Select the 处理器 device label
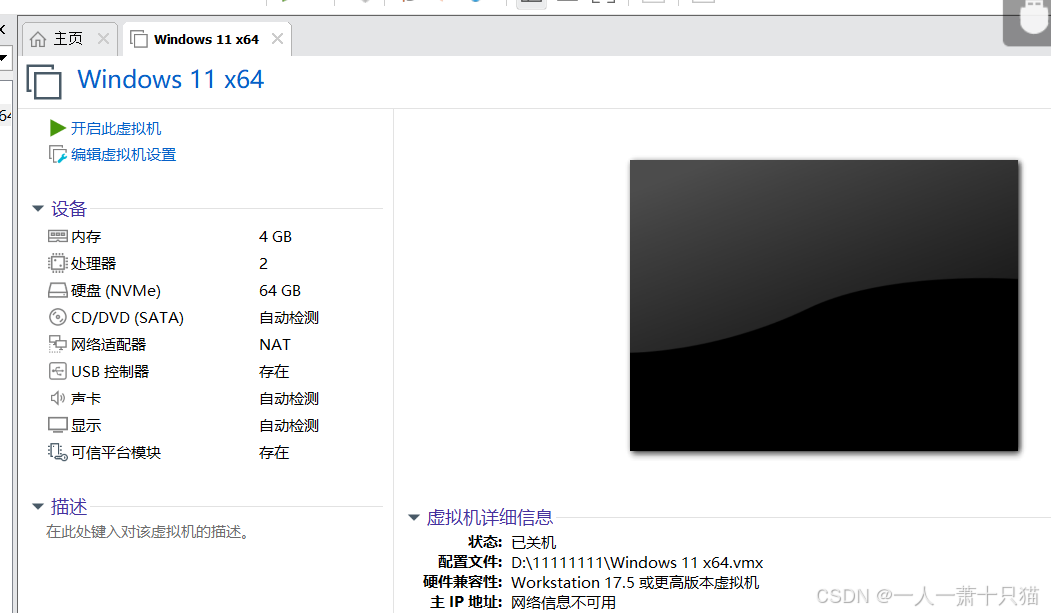The height and width of the screenshot is (613, 1051). (x=93, y=263)
